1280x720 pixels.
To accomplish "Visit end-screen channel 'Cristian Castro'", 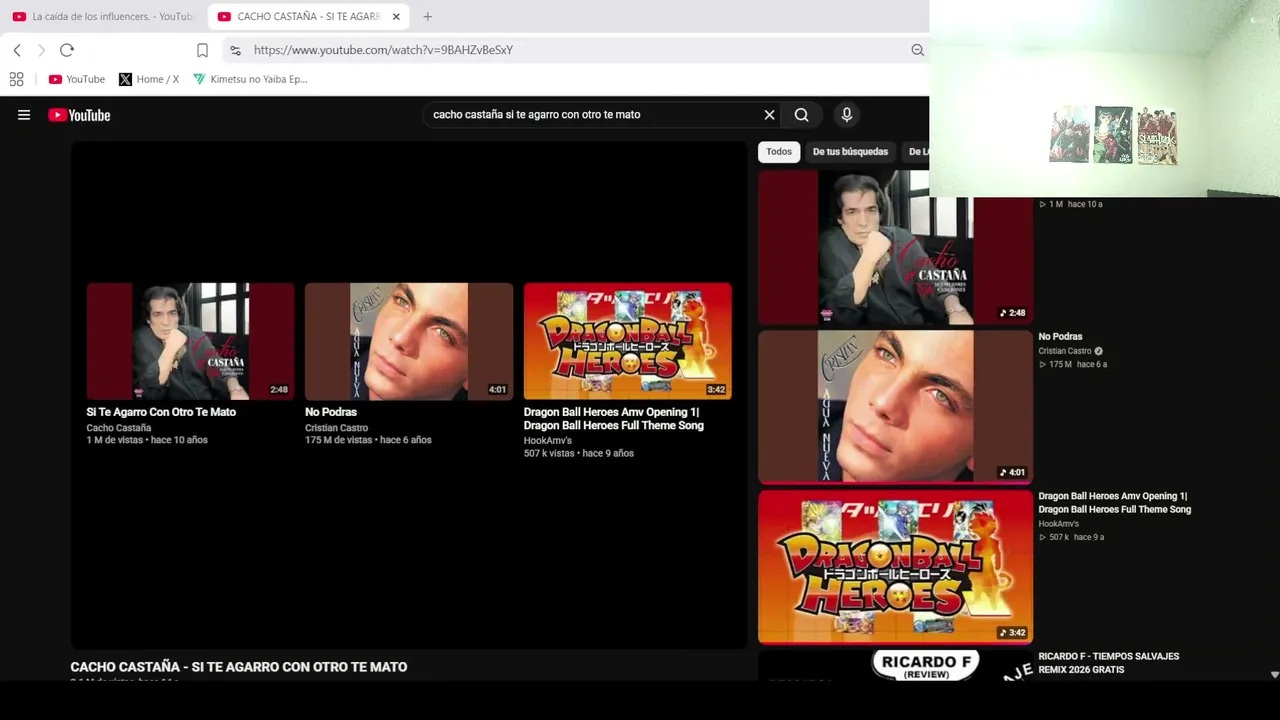I will coord(336,428).
